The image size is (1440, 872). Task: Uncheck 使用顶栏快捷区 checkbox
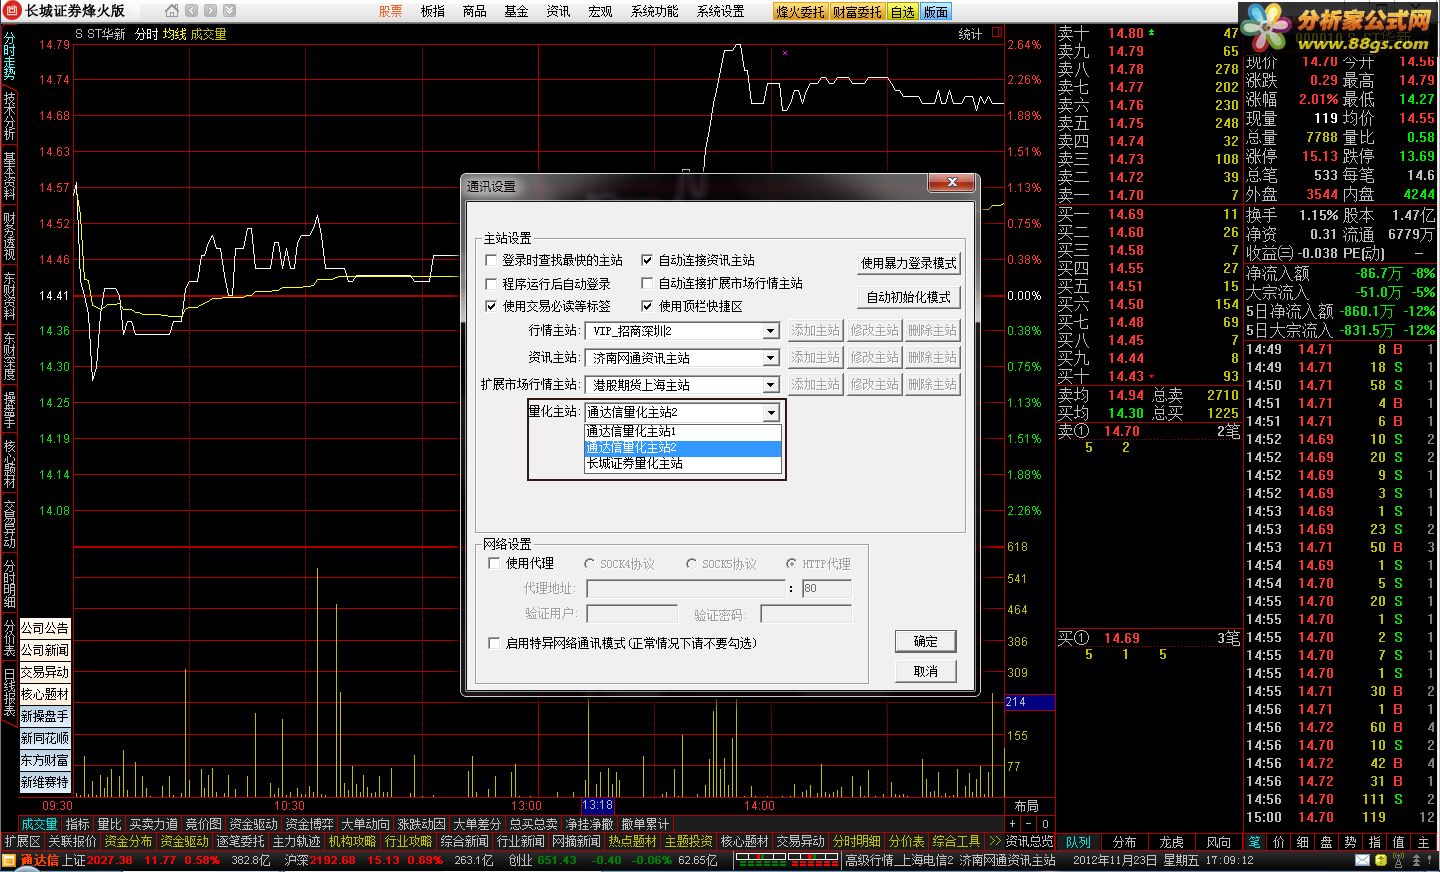[647, 306]
